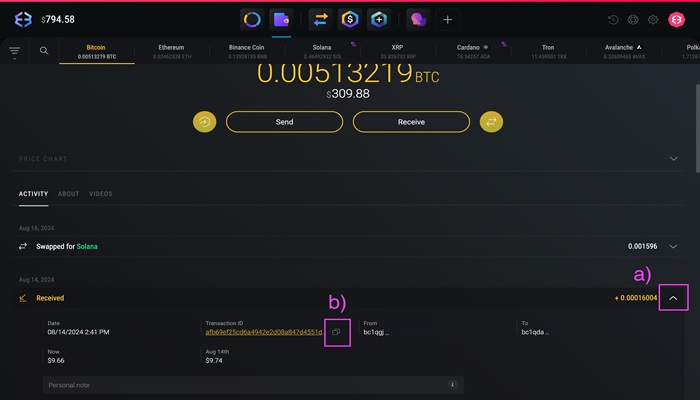
Task: Open the purple profile bubble icon
Action: pyautogui.click(x=418, y=19)
